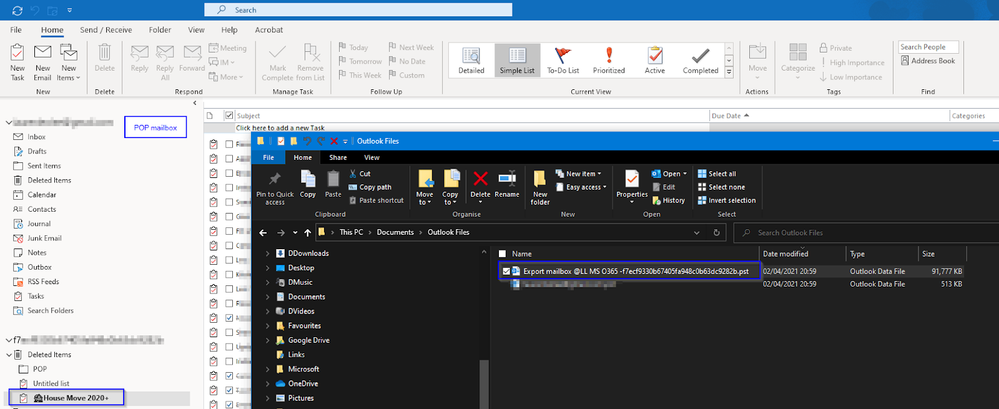Screen dimensions: 999x409
Task: Open Explorer File tab
Action: [268, 157]
